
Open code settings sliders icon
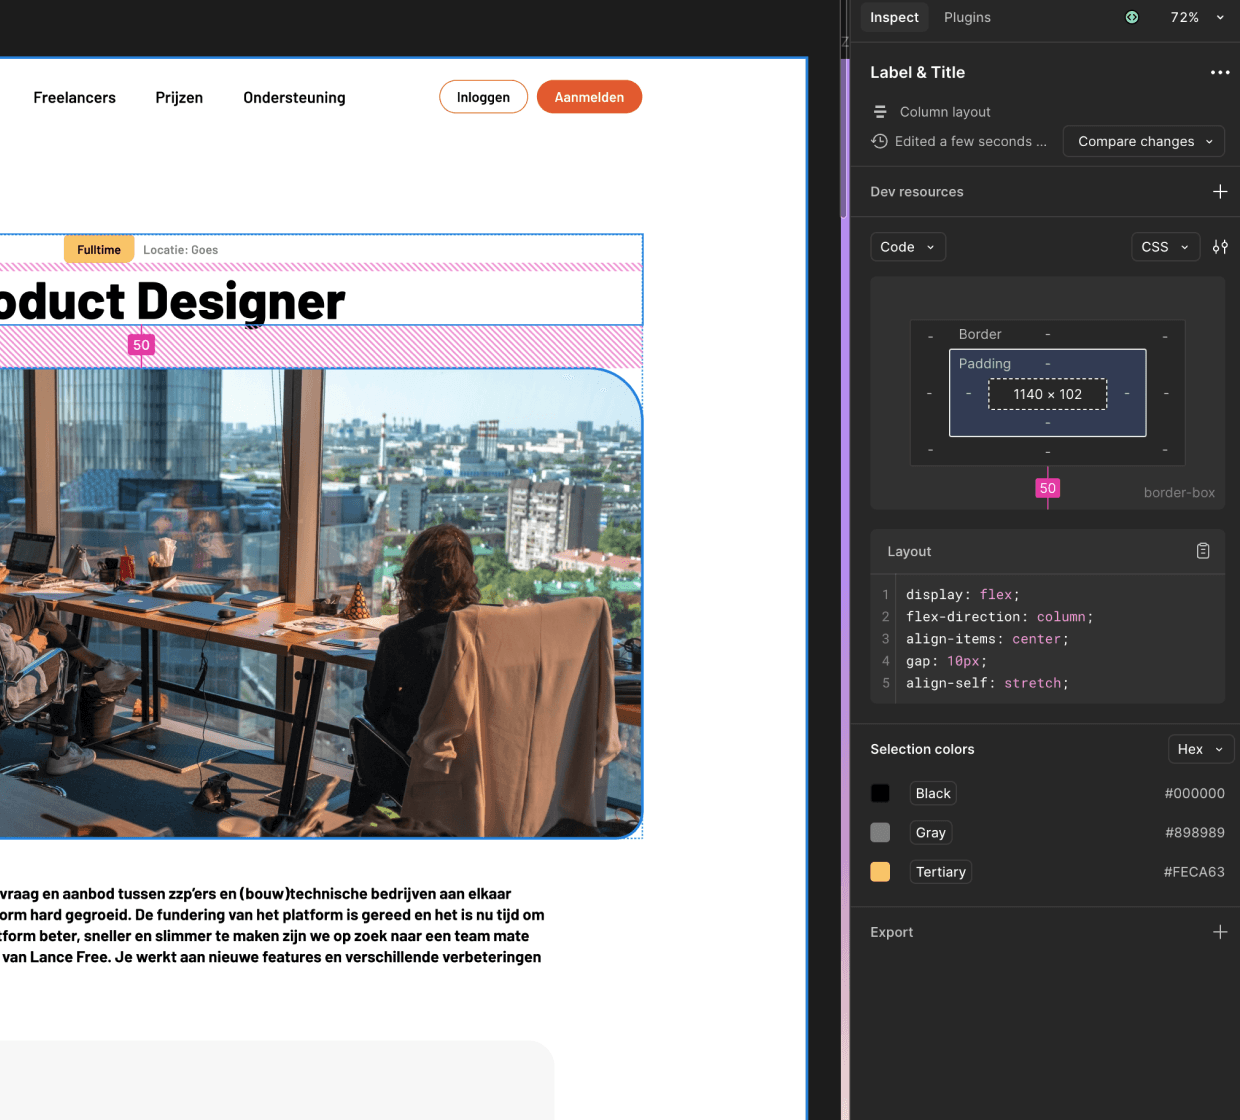pos(1220,247)
